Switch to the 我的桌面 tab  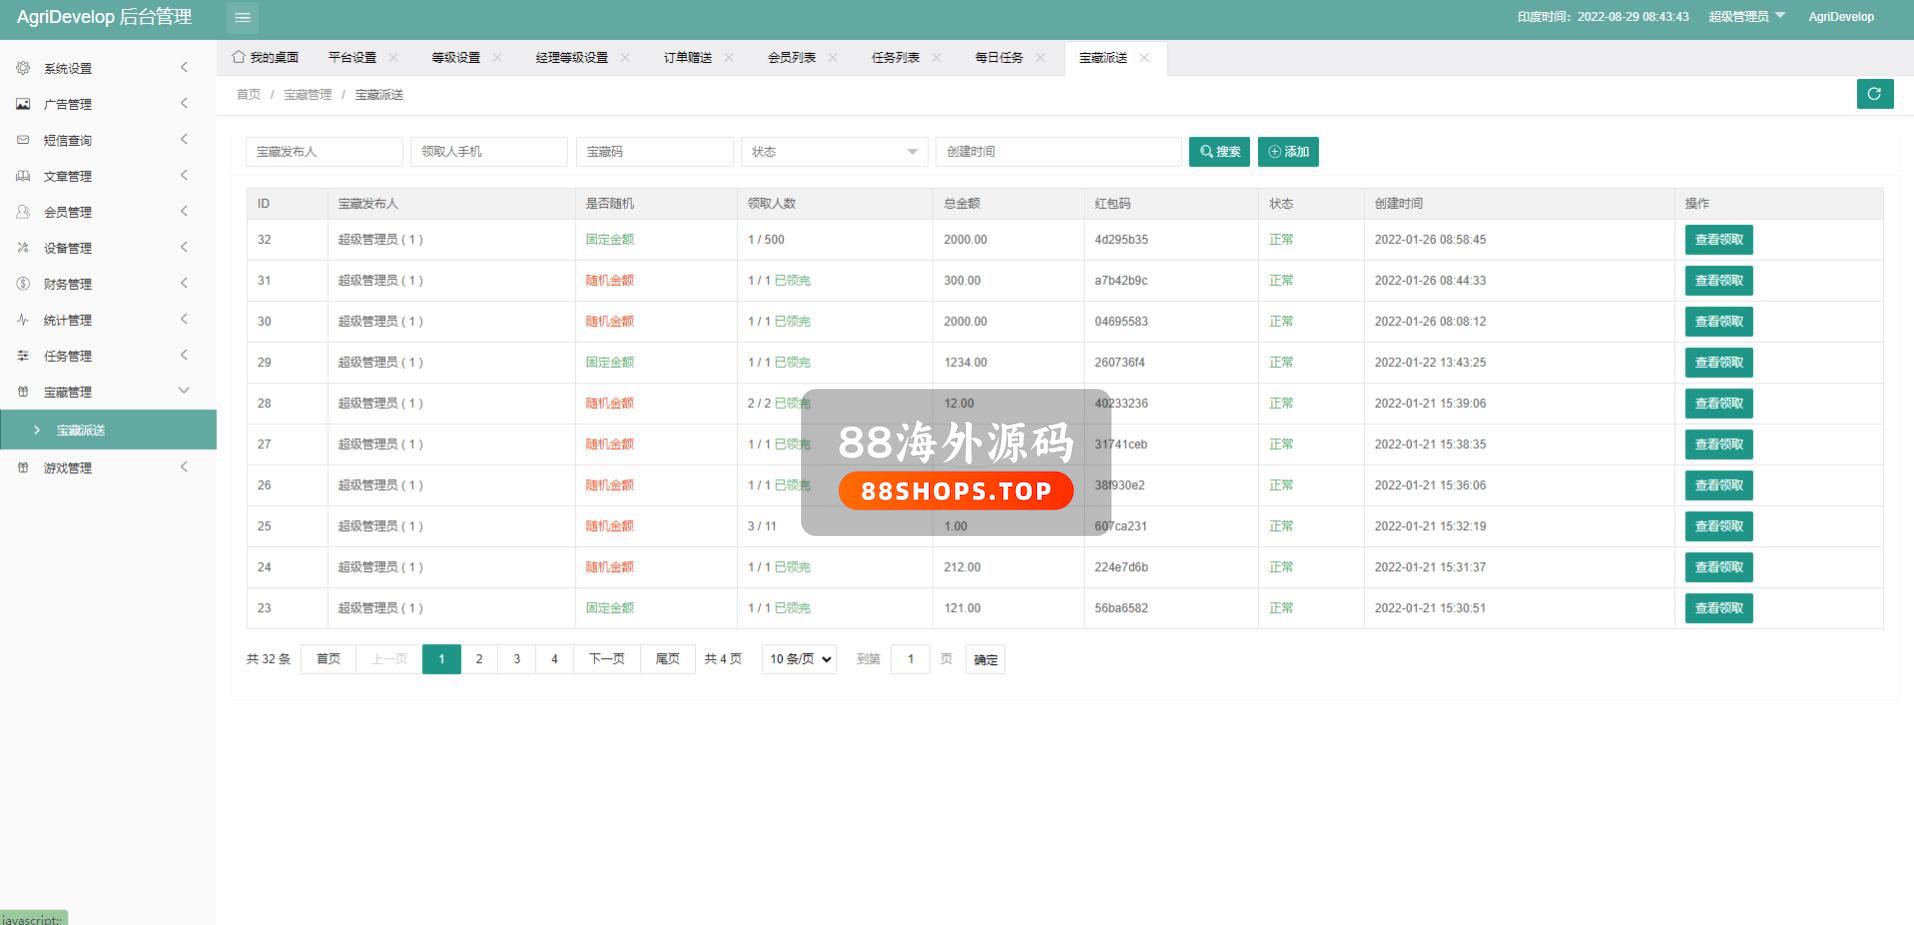coord(266,58)
